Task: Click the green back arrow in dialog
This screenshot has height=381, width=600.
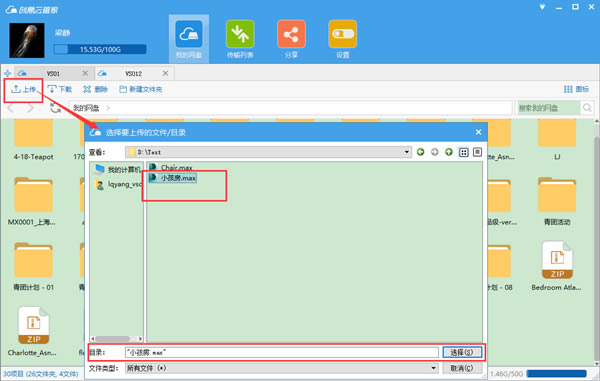Action: [421, 152]
